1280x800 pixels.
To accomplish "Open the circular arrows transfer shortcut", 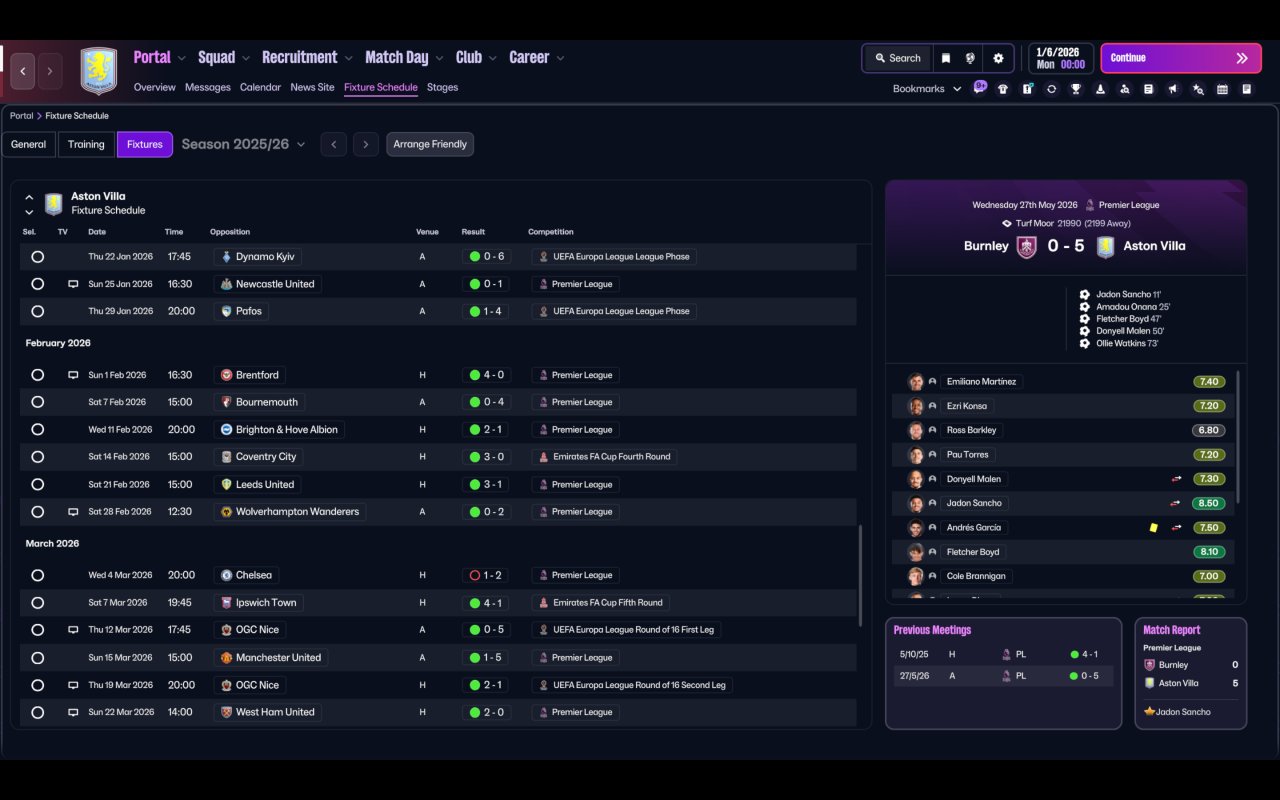I will [x=1051, y=89].
